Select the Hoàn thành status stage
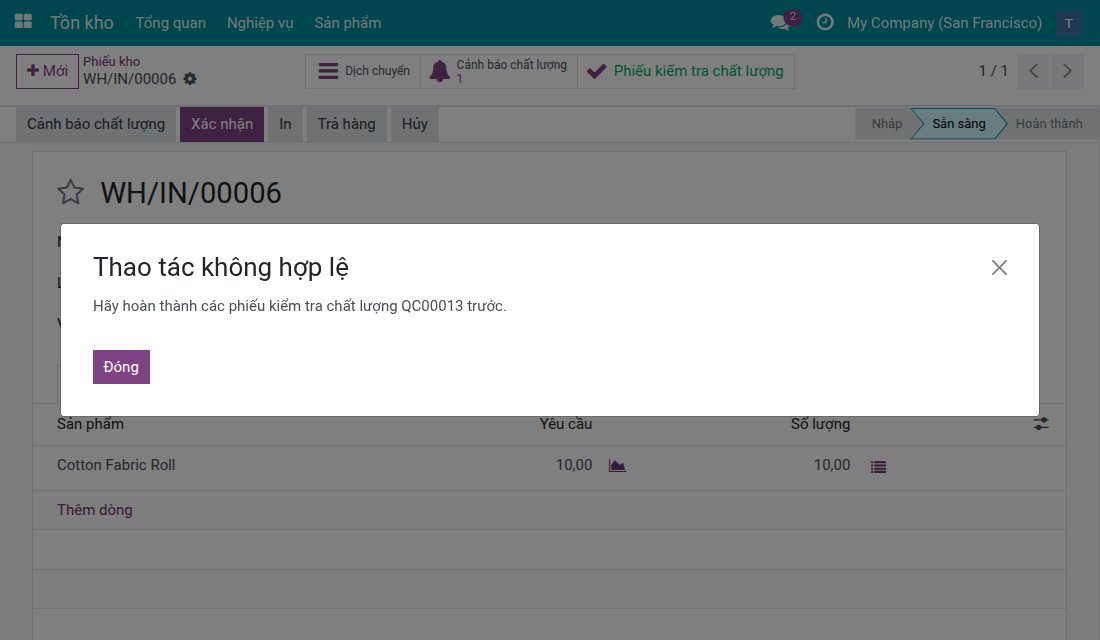The image size is (1100, 640). coord(1048,124)
